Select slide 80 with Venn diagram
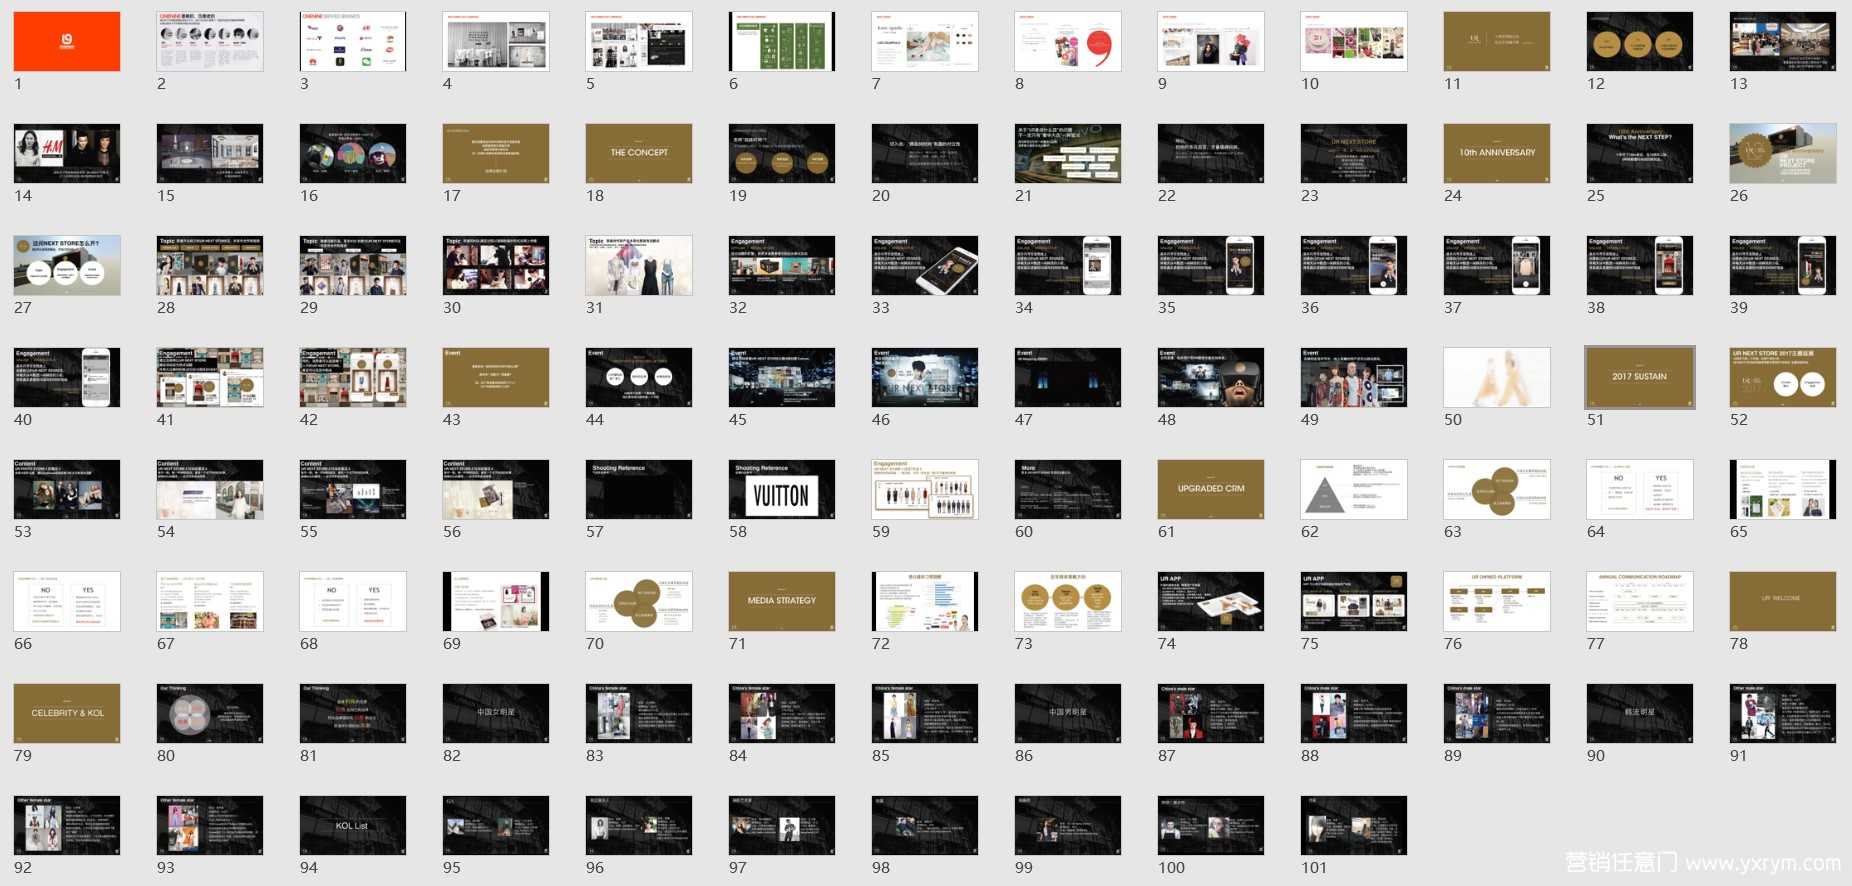Viewport: 1852px width, 886px height. 210,713
